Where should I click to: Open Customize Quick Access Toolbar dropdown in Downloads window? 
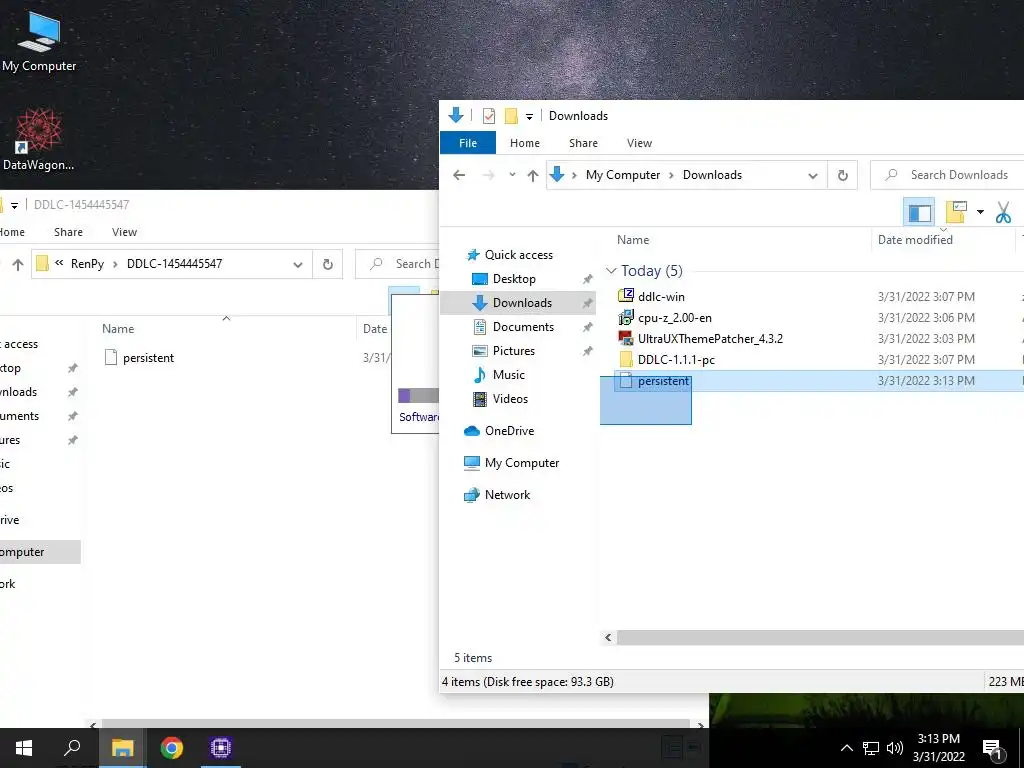click(529, 117)
